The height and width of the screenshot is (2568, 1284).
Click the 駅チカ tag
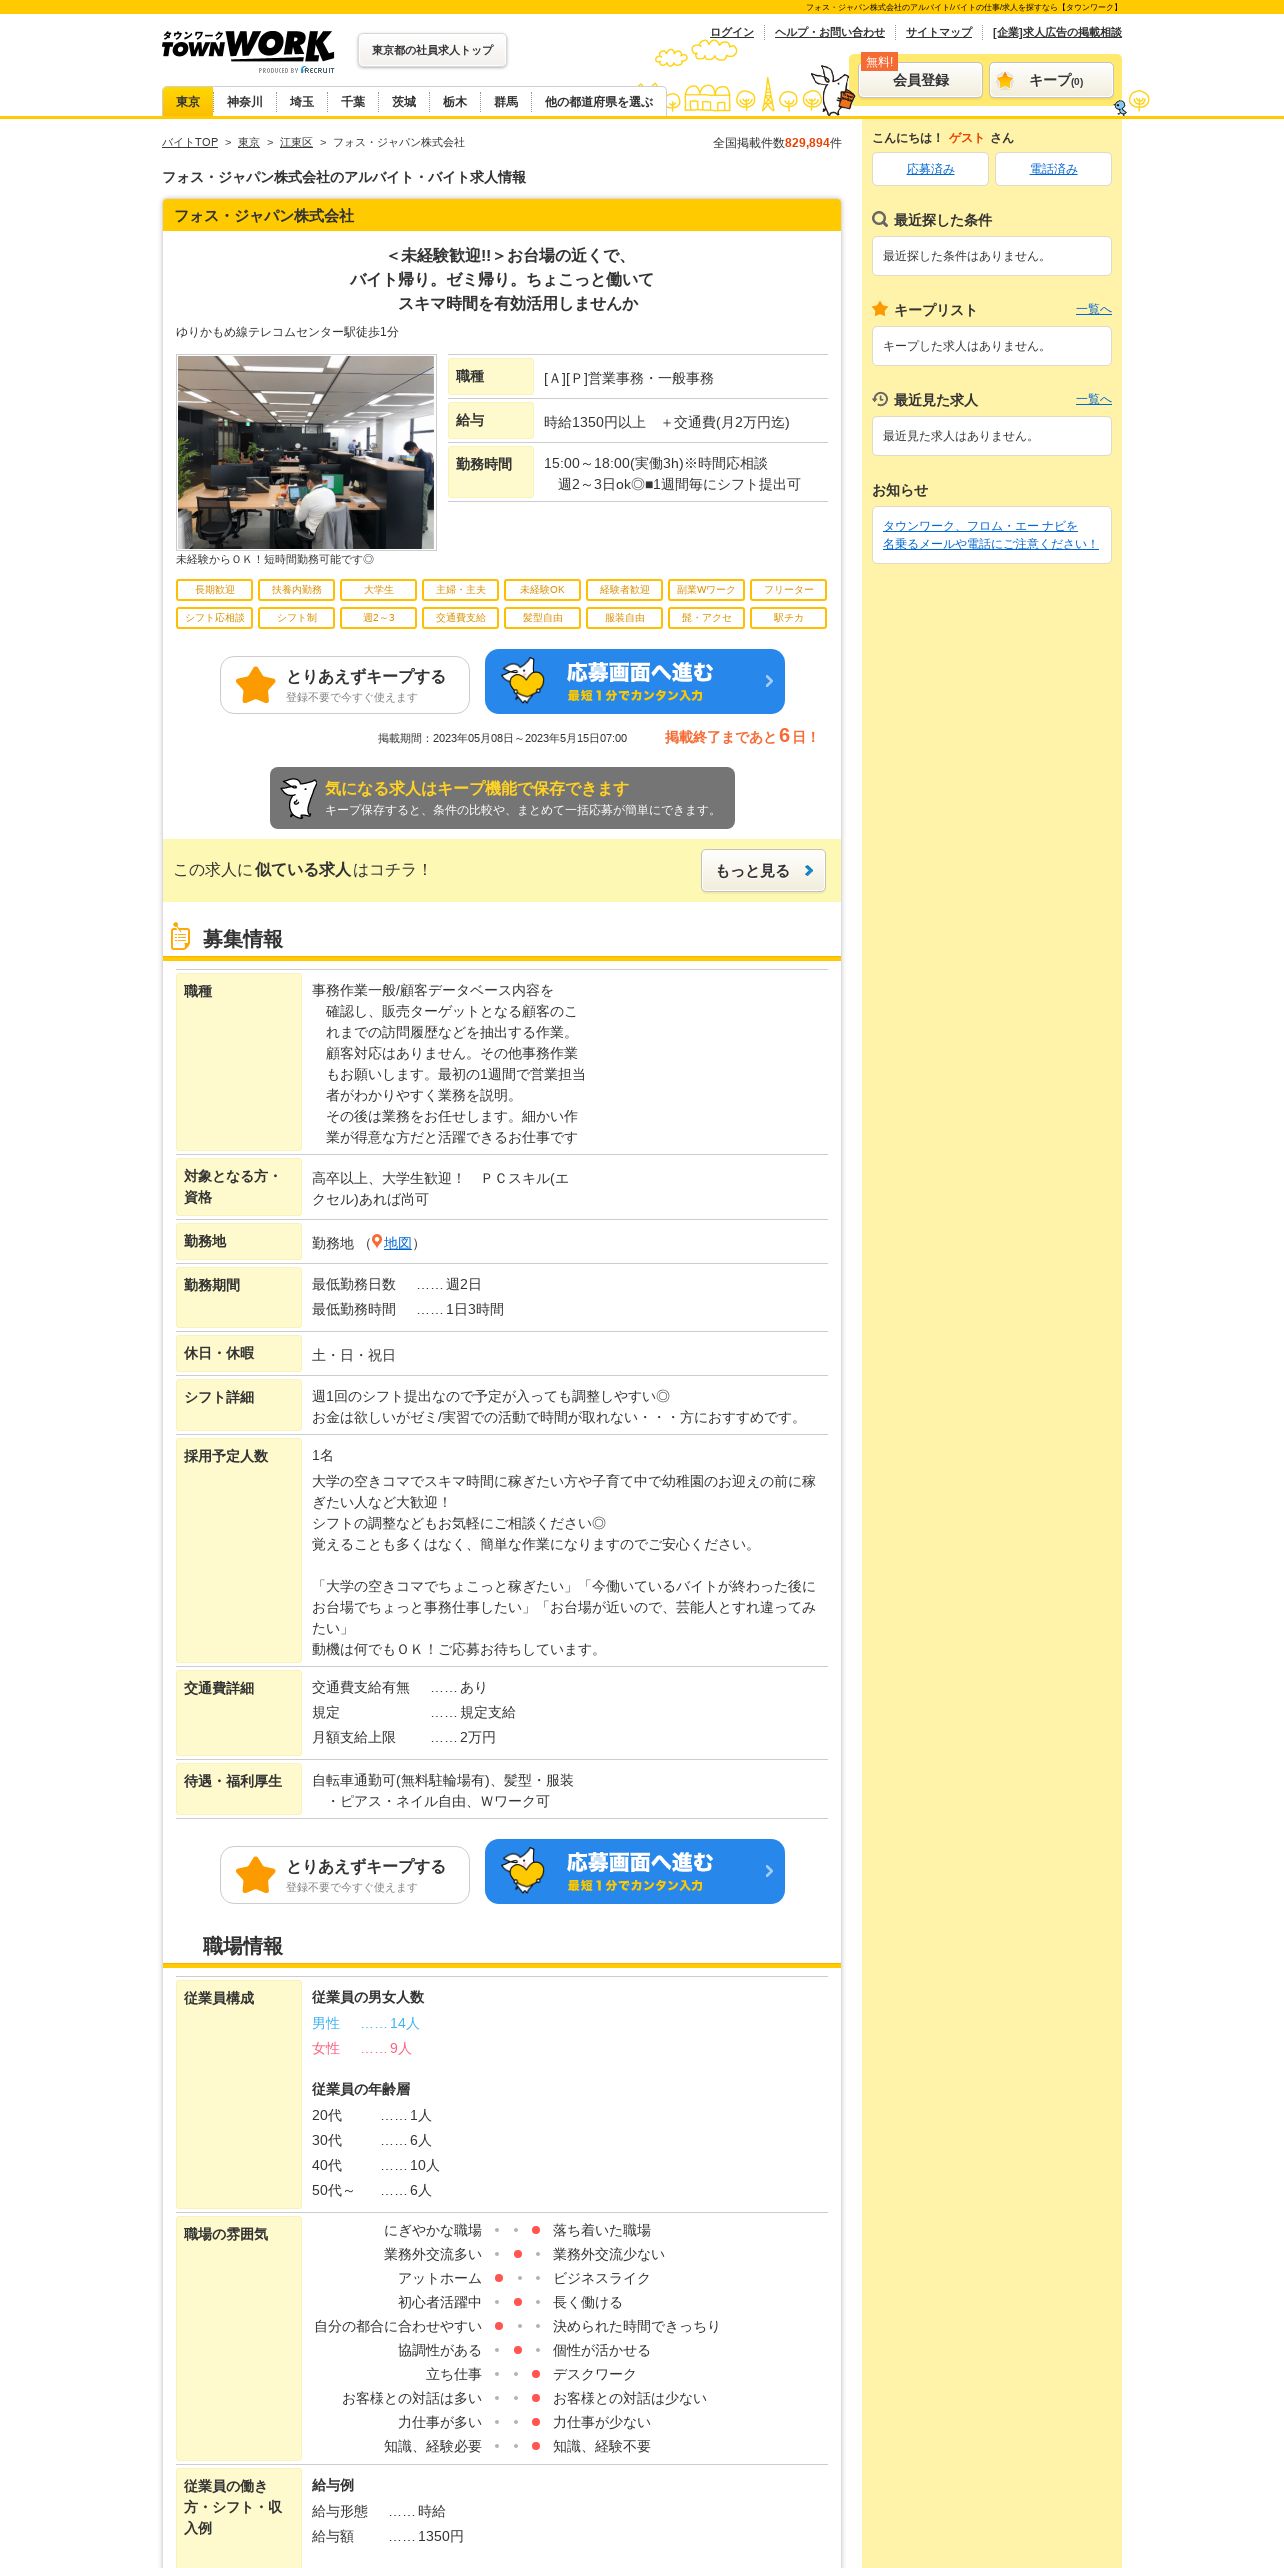(788, 618)
